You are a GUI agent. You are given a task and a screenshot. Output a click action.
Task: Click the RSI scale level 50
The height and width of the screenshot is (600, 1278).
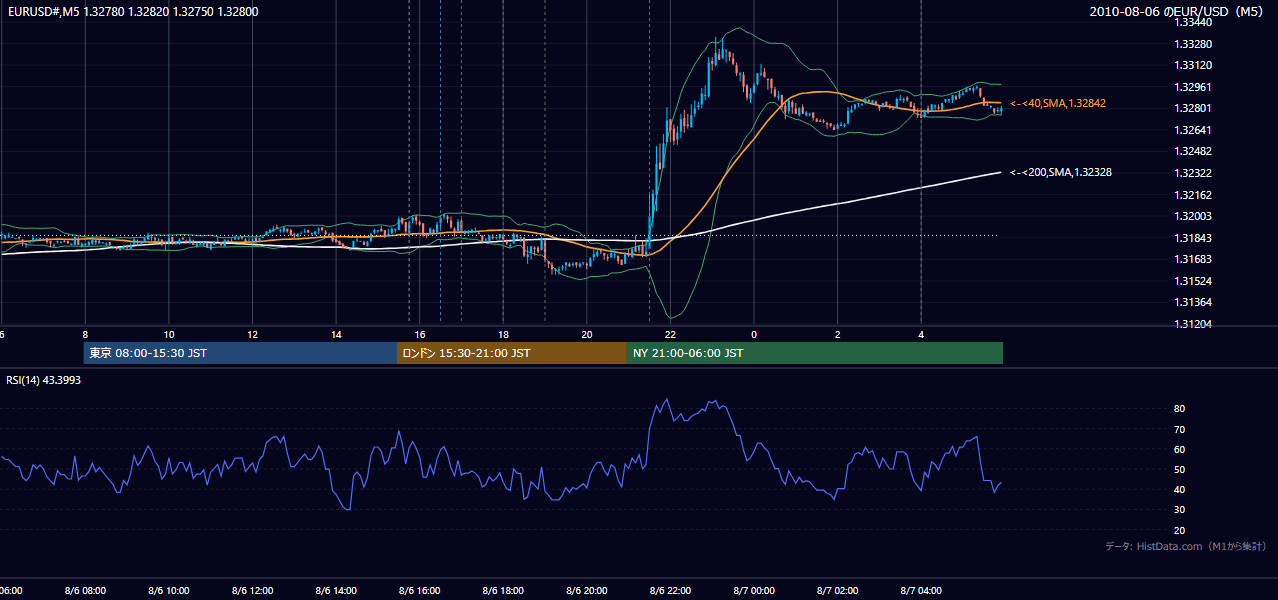tap(1180, 469)
